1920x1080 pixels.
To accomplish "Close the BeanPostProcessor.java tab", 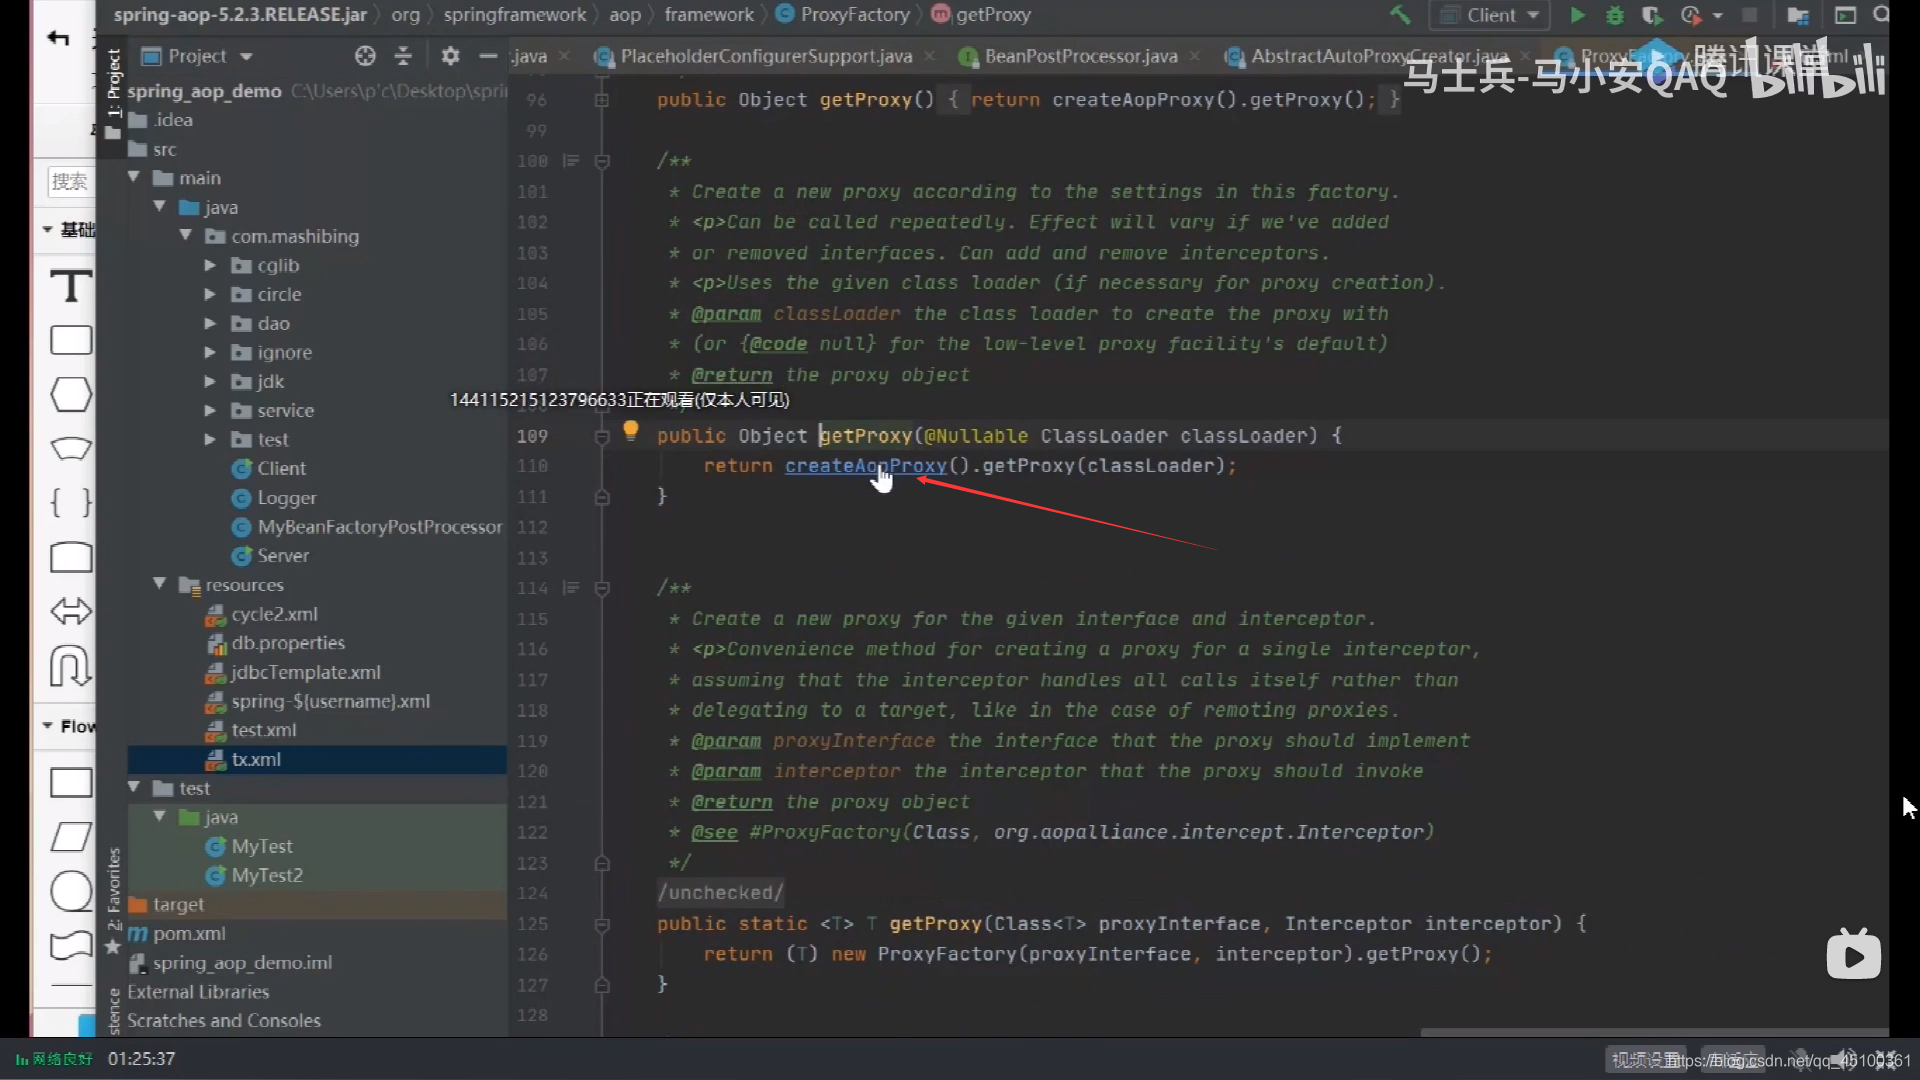I will coord(1194,56).
